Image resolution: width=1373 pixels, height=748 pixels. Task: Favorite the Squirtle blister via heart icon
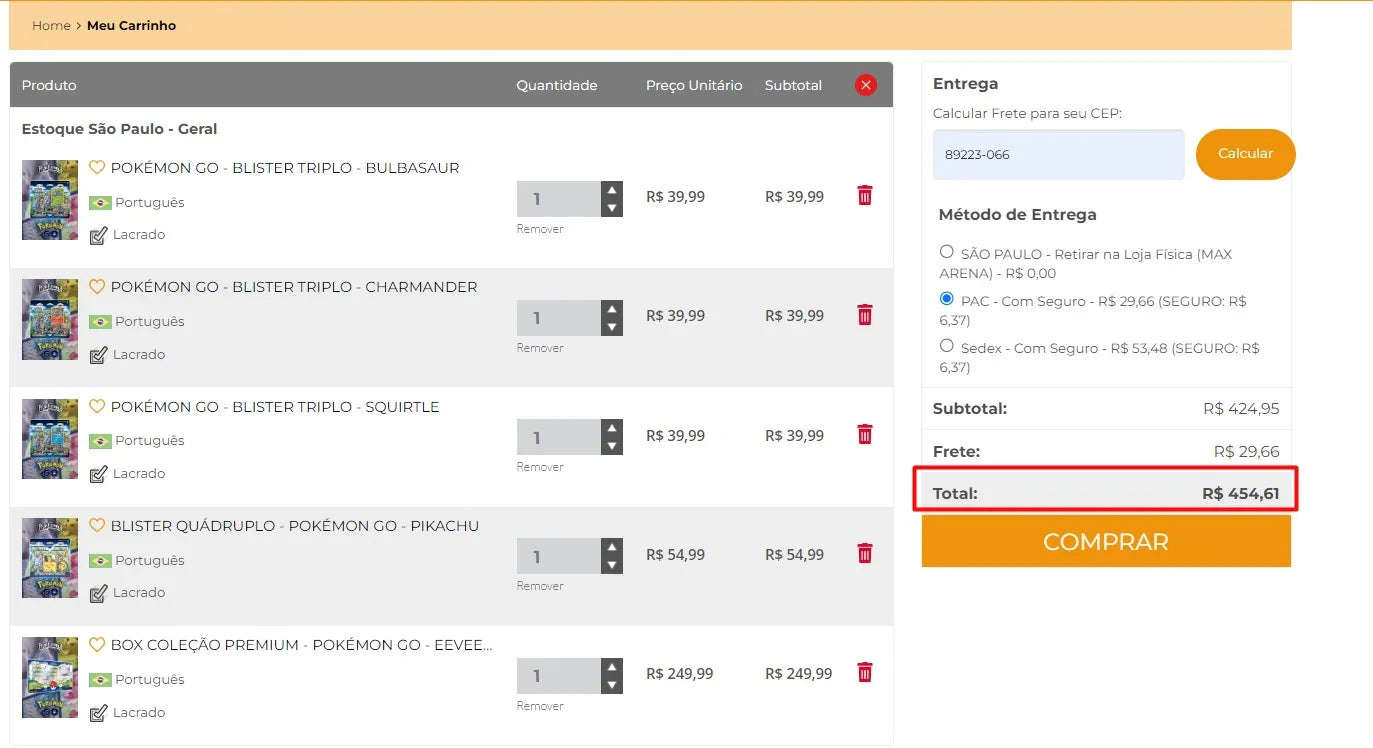[x=97, y=407]
